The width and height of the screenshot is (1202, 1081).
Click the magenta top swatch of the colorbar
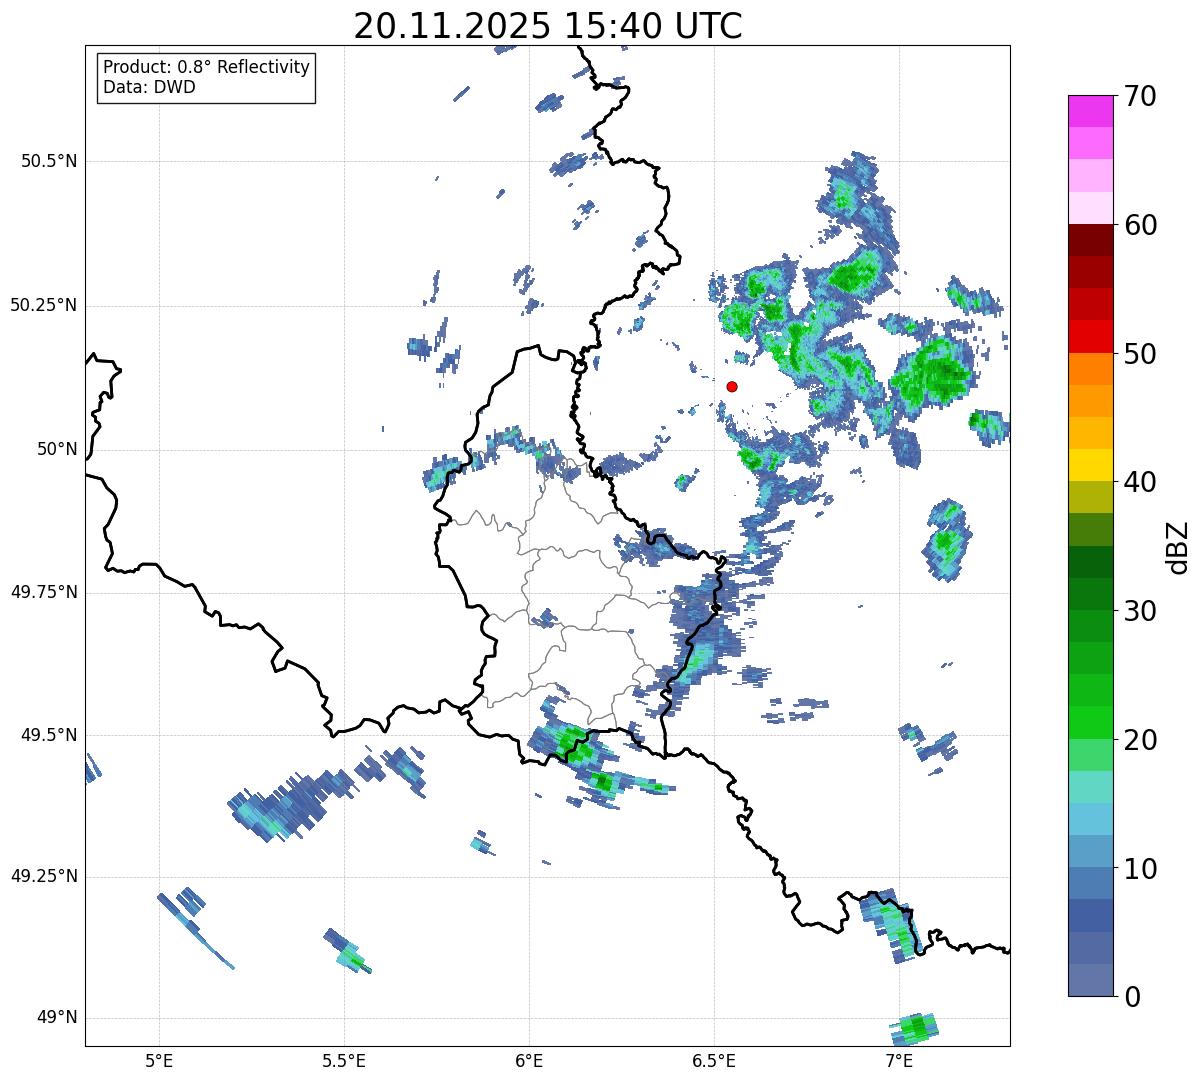tap(1091, 112)
